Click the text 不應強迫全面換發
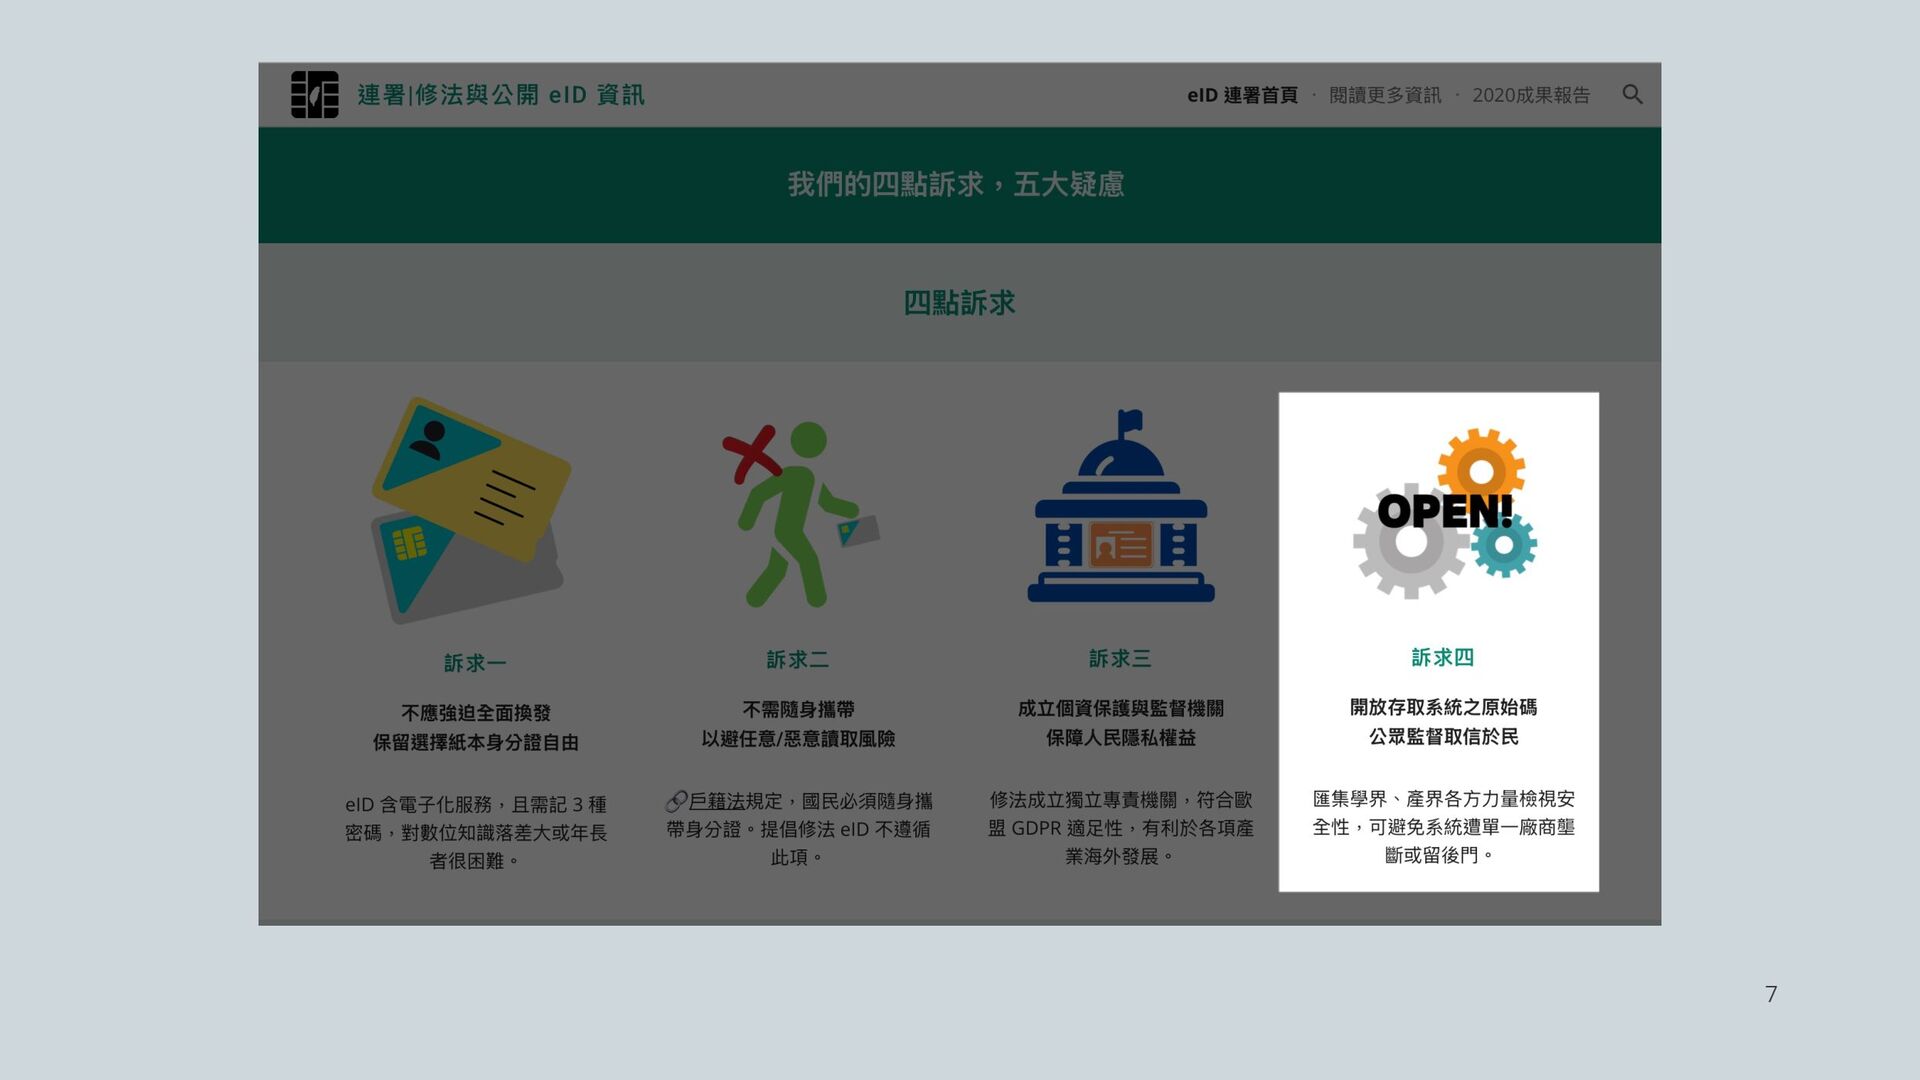 (x=476, y=713)
